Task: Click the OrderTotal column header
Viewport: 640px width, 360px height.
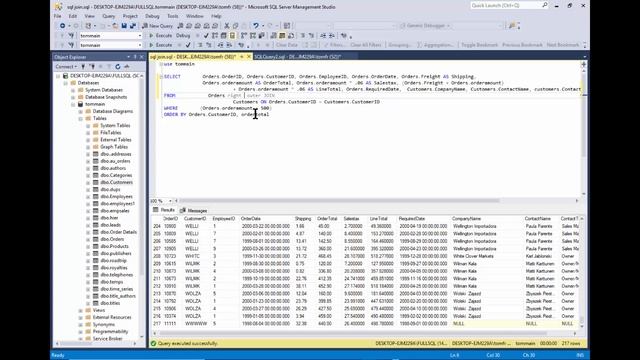Action: [x=327, y=219]
